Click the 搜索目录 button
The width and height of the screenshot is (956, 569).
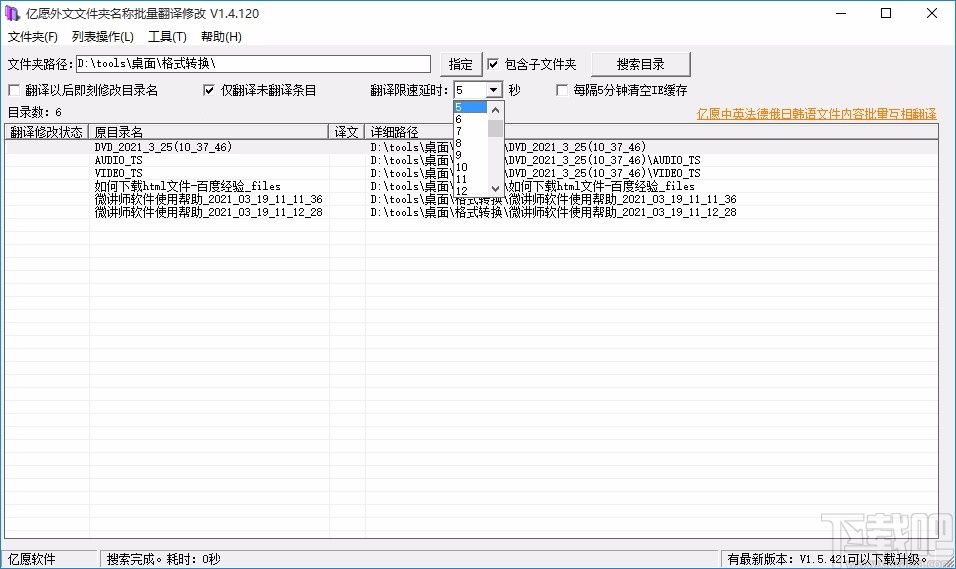point(640,64)
